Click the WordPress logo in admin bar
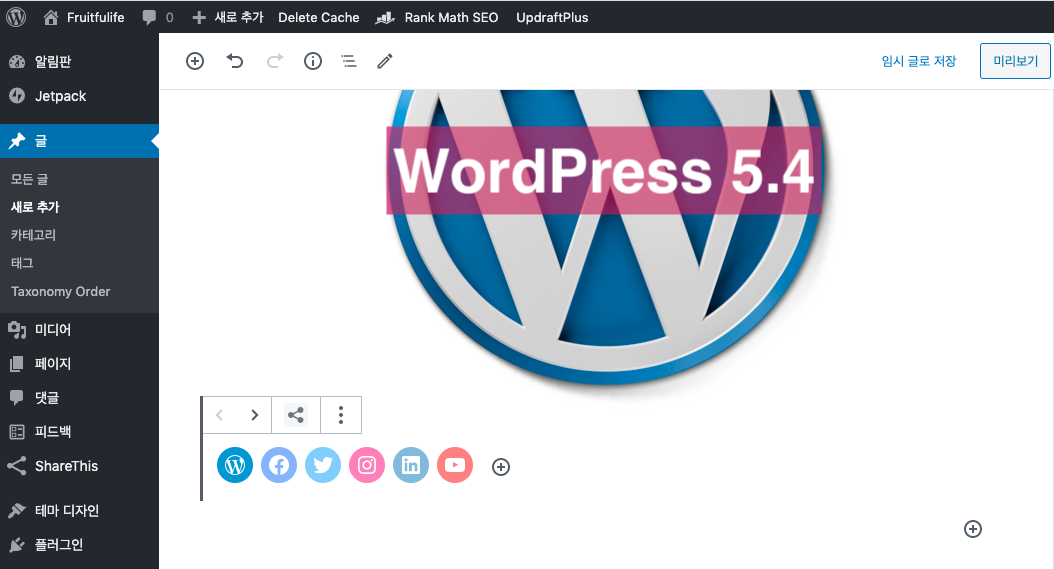 (x=16, y=17)
